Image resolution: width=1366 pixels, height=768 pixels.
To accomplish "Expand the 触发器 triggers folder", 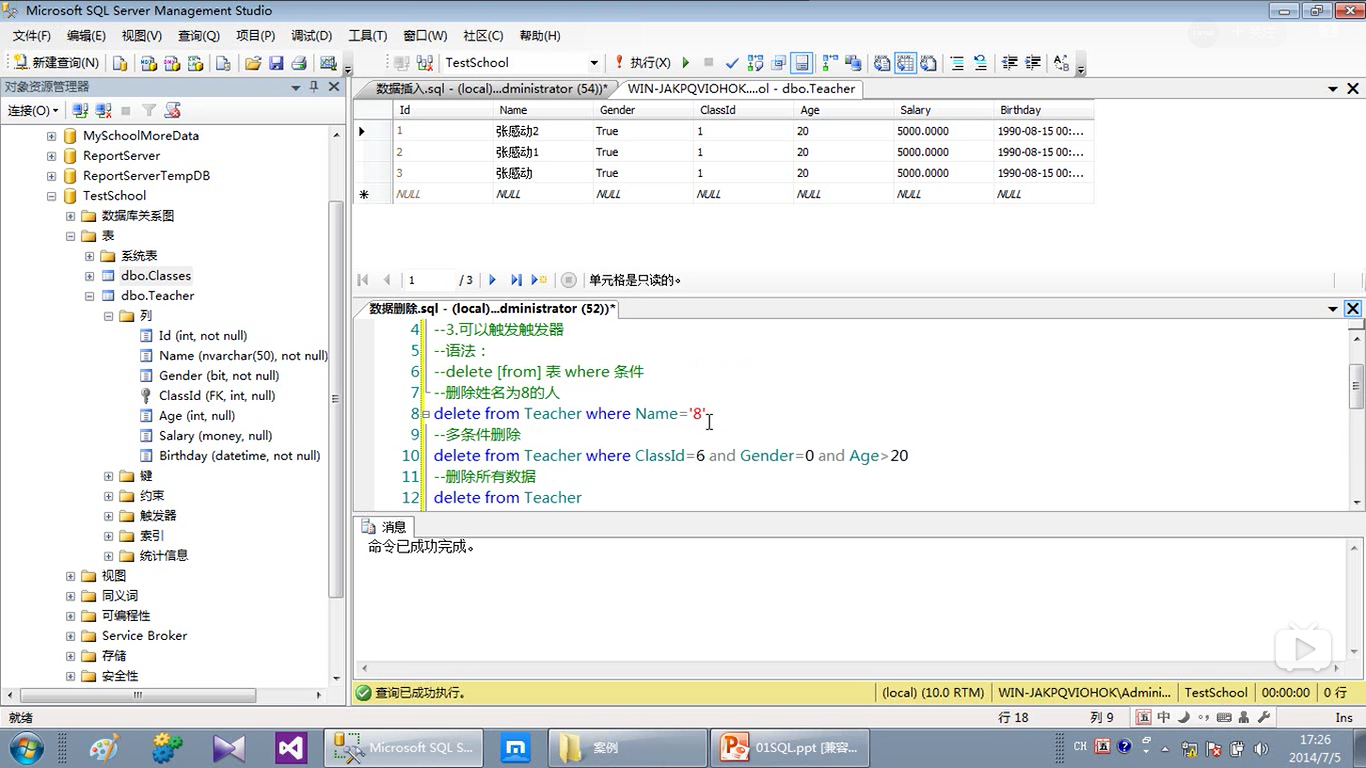I will [109, 516].
